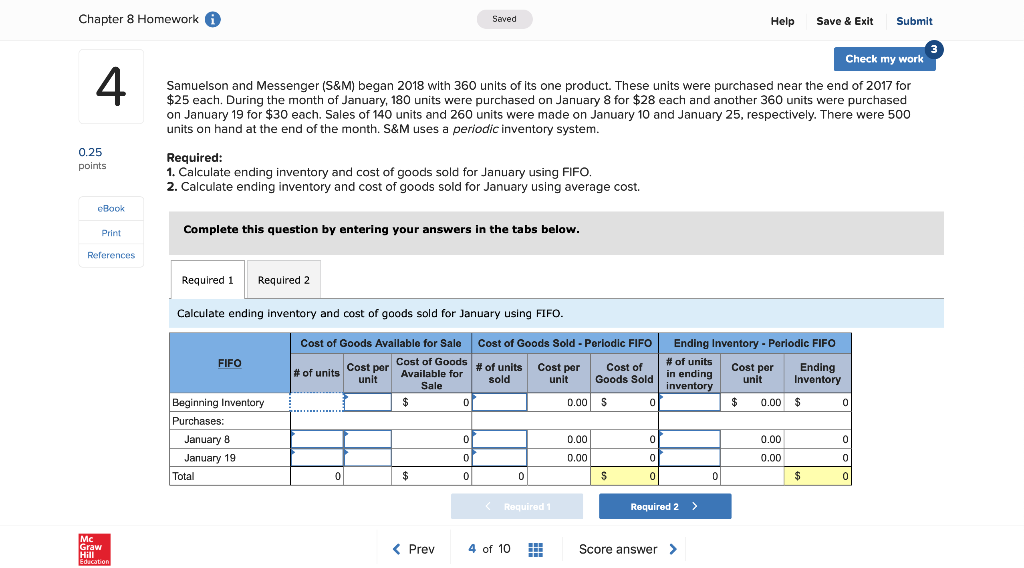Click January 8 cost per unit field

tap(368, 439)
